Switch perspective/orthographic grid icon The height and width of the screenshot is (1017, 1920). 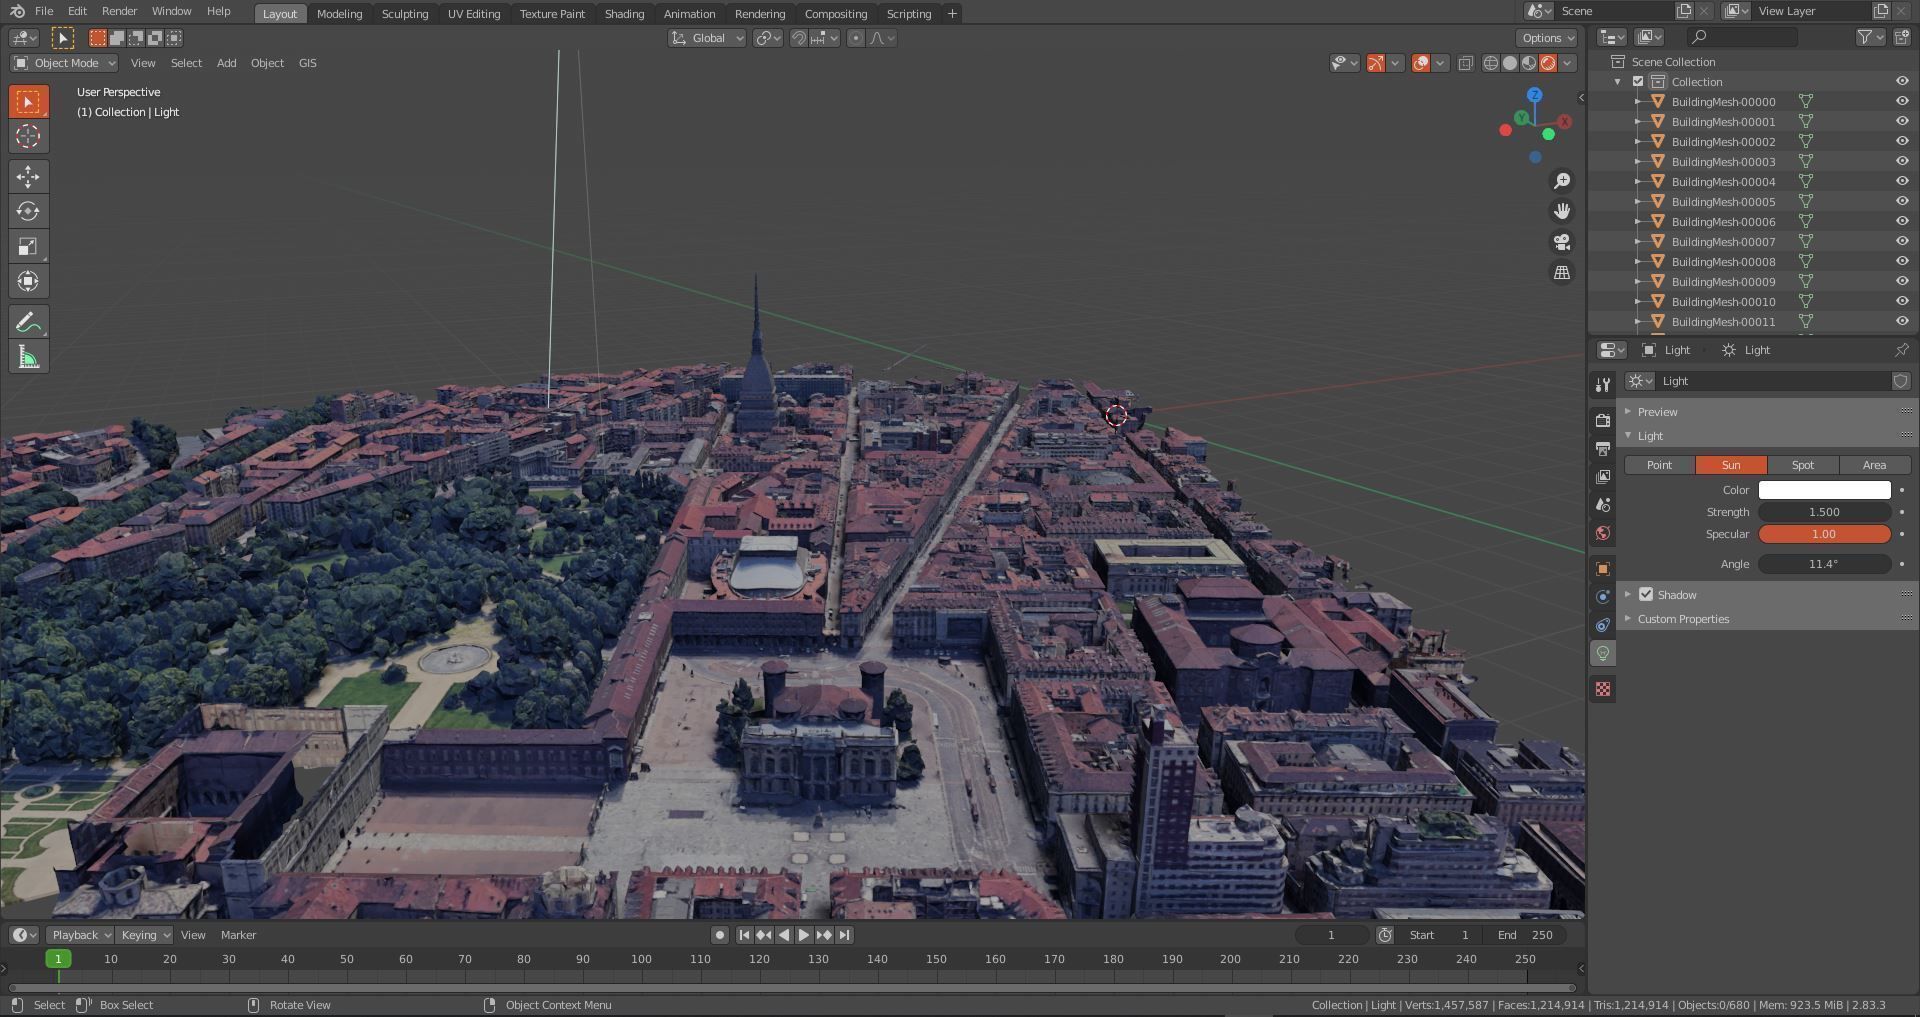[x=1561, y=272]
